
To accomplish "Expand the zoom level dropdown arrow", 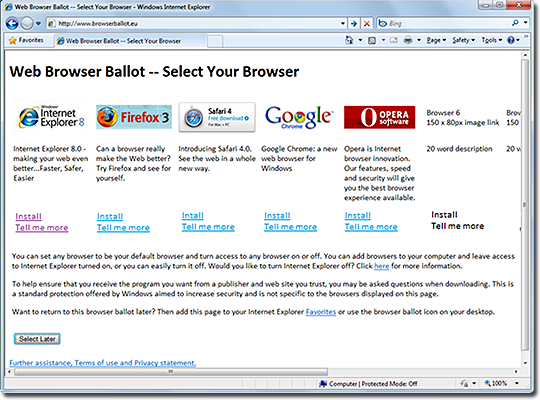I will [517, 383].
